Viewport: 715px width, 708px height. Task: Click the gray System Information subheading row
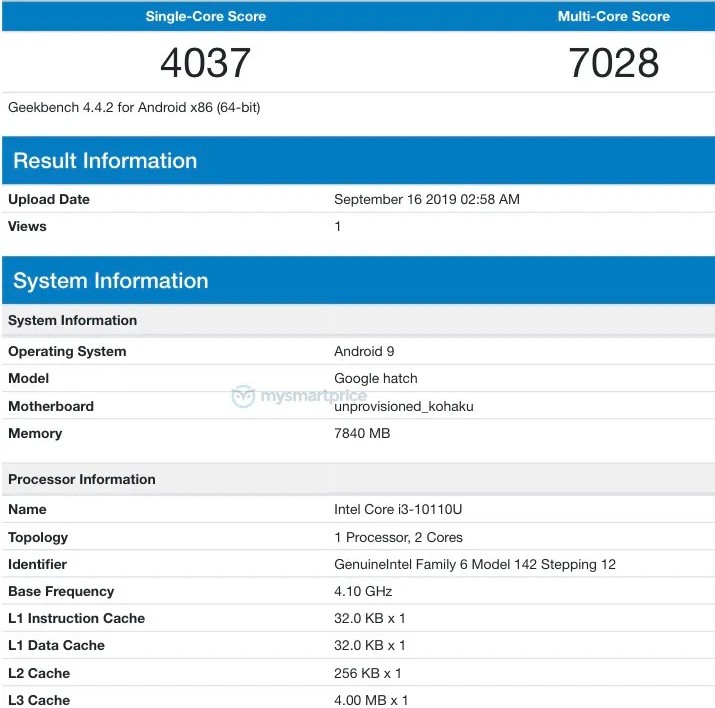pyautogui.click(x=358, y=320)
